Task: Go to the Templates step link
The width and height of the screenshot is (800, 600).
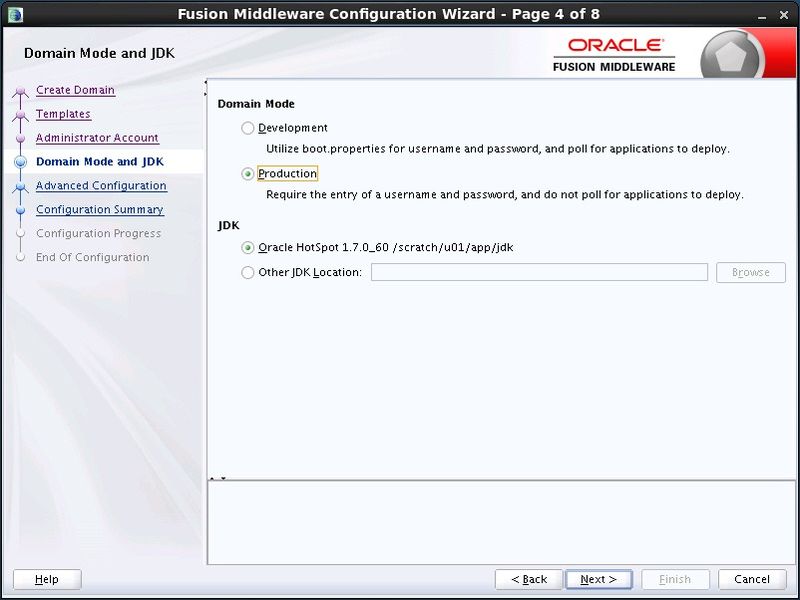Action: coord(63,114)
